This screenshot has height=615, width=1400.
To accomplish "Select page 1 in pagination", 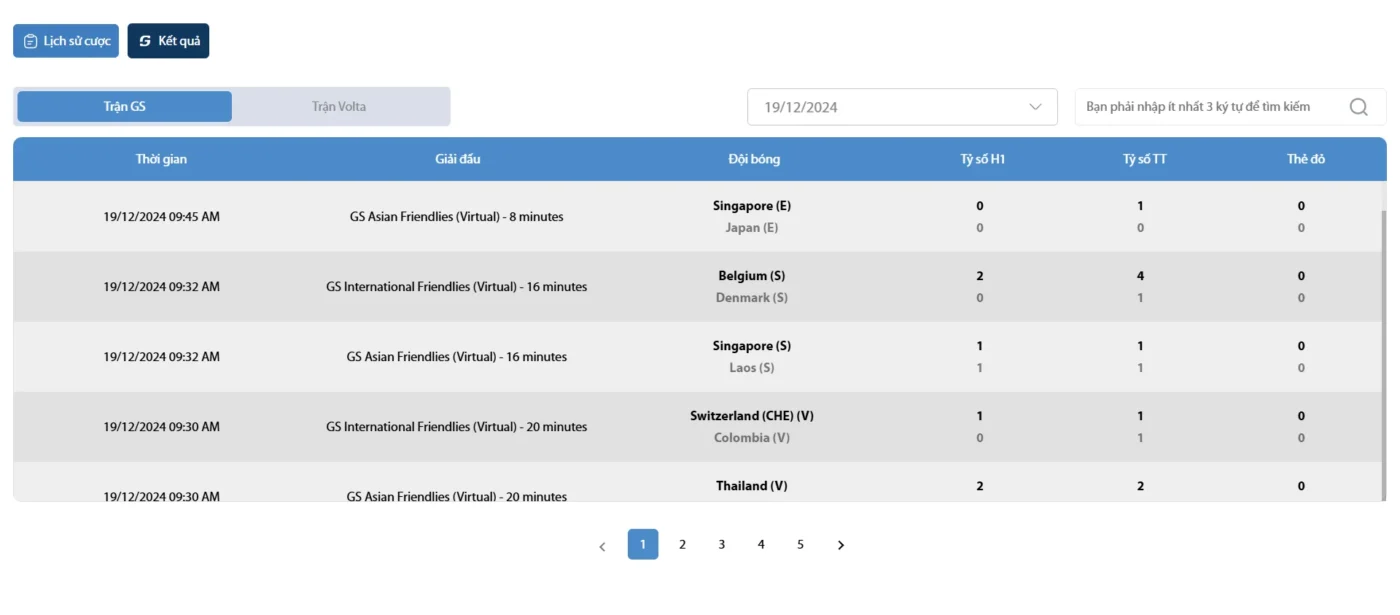I will pyautogui.click(x=643, y=544).
